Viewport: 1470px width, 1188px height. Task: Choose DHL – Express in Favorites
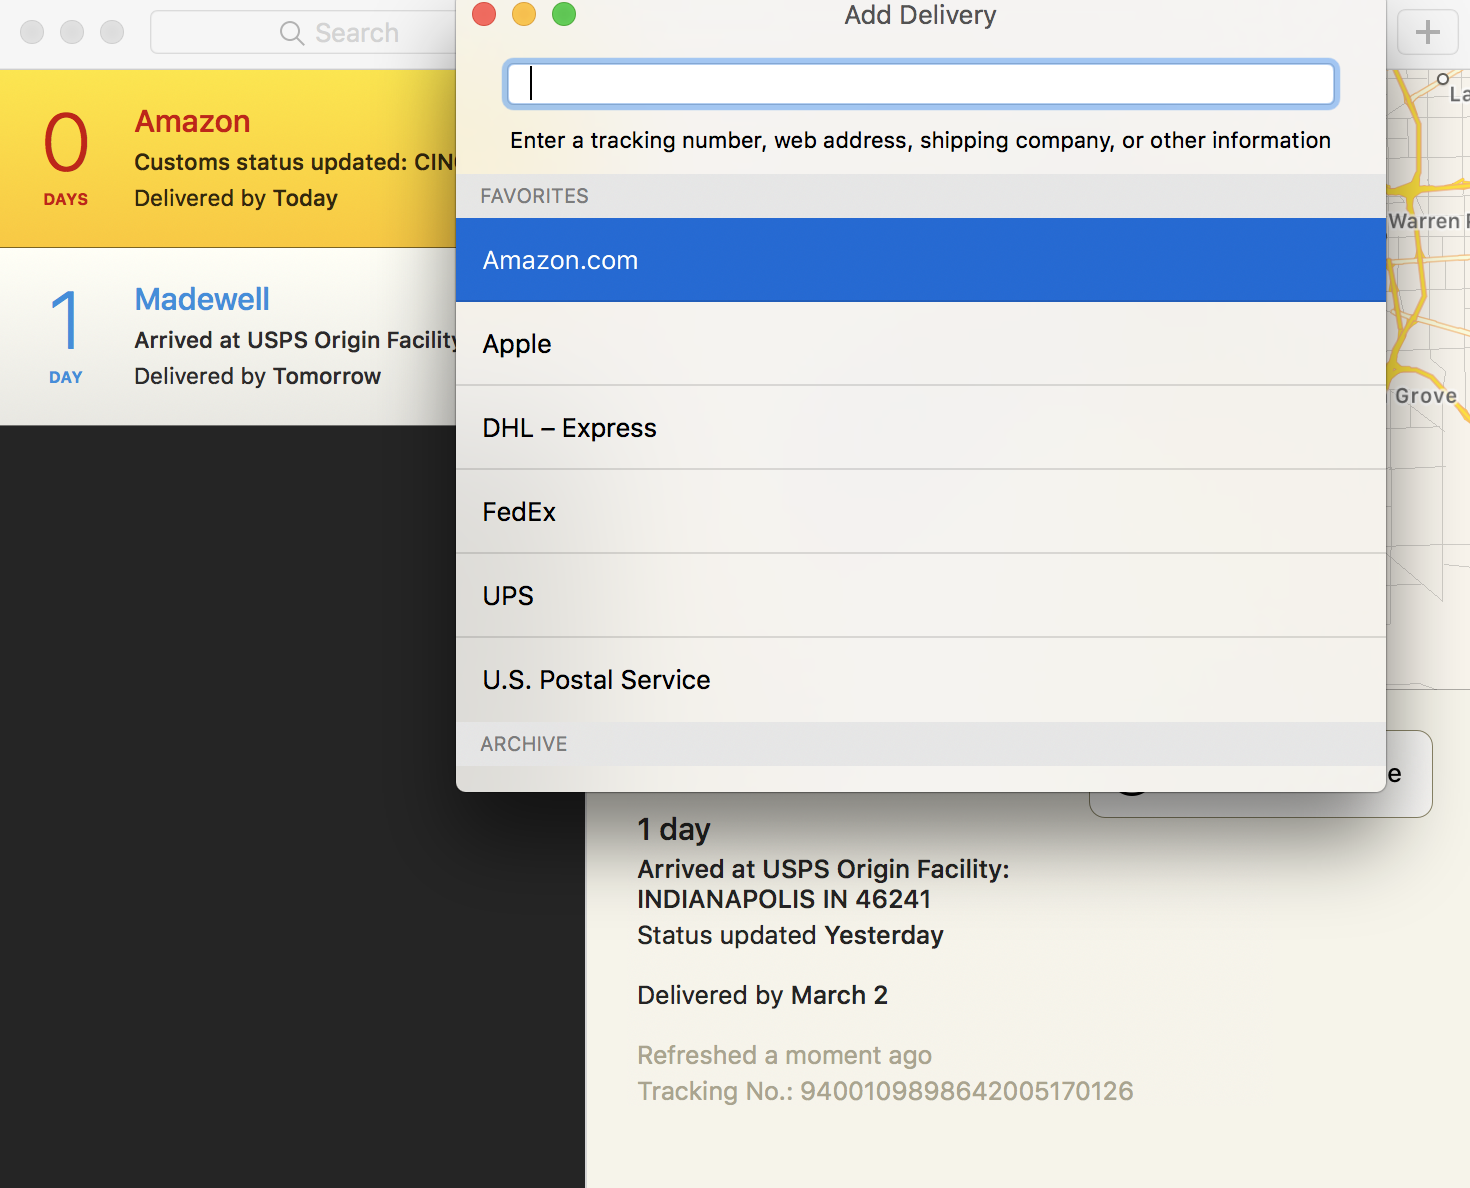point(920,428)
